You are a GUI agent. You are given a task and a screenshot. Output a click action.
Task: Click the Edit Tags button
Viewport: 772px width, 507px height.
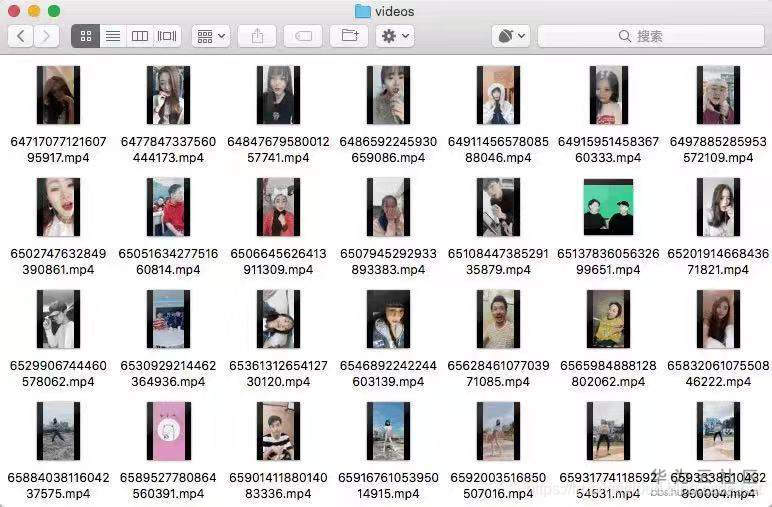(x=303, y=36)
